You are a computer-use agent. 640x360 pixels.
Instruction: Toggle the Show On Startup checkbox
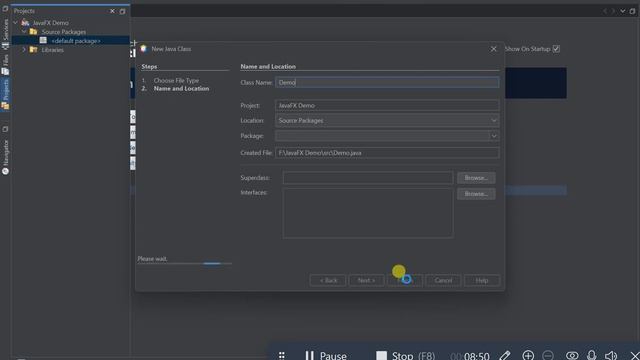click(556, 49)
